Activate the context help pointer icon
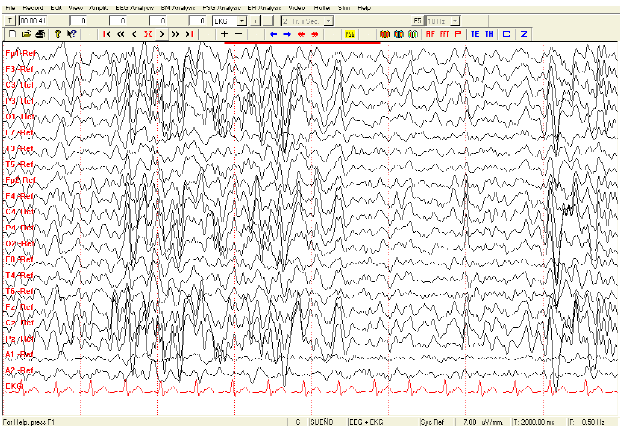Image resolution: width=623 pixels, height=430 pixels. pos(72,34)
